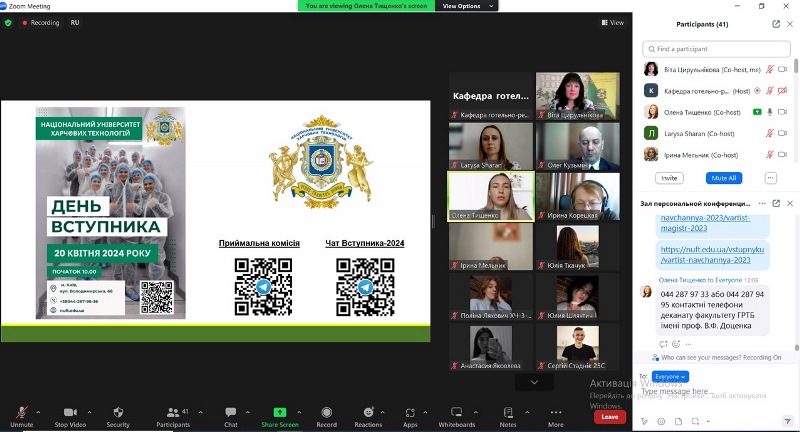Click the Stop Video camera icon
This screenshot has height=432, width=800.
point(70,412)
